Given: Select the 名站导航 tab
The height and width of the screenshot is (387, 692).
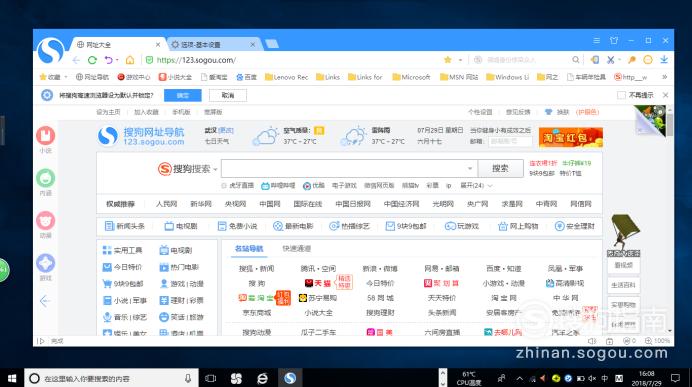Looking at the screenshot, I should click(249, 248).
